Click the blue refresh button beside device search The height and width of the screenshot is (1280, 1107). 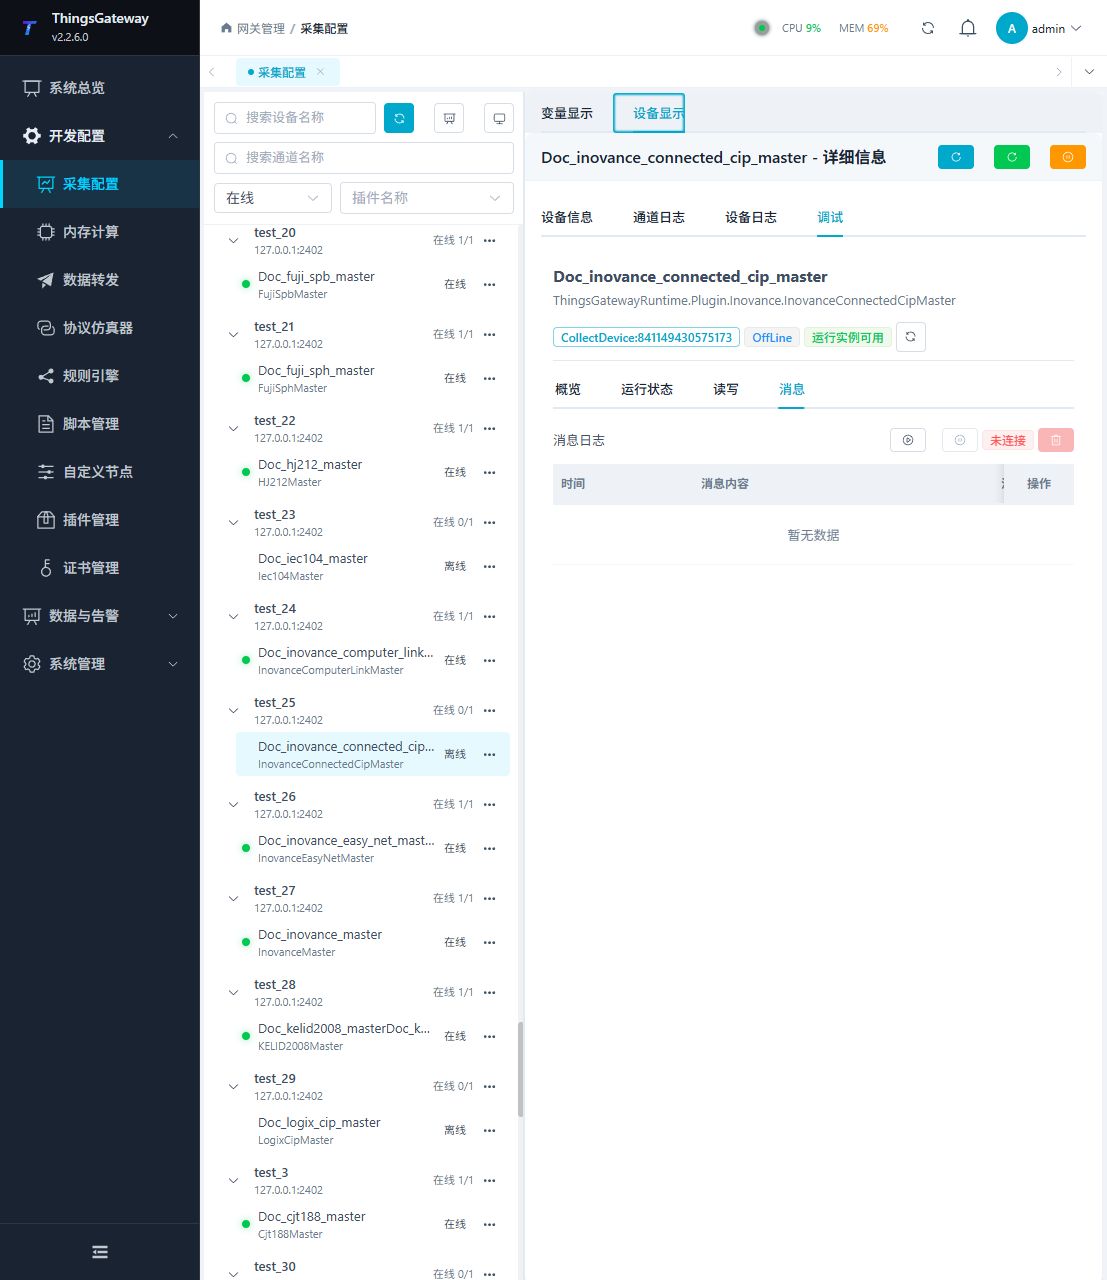point(399,118)
